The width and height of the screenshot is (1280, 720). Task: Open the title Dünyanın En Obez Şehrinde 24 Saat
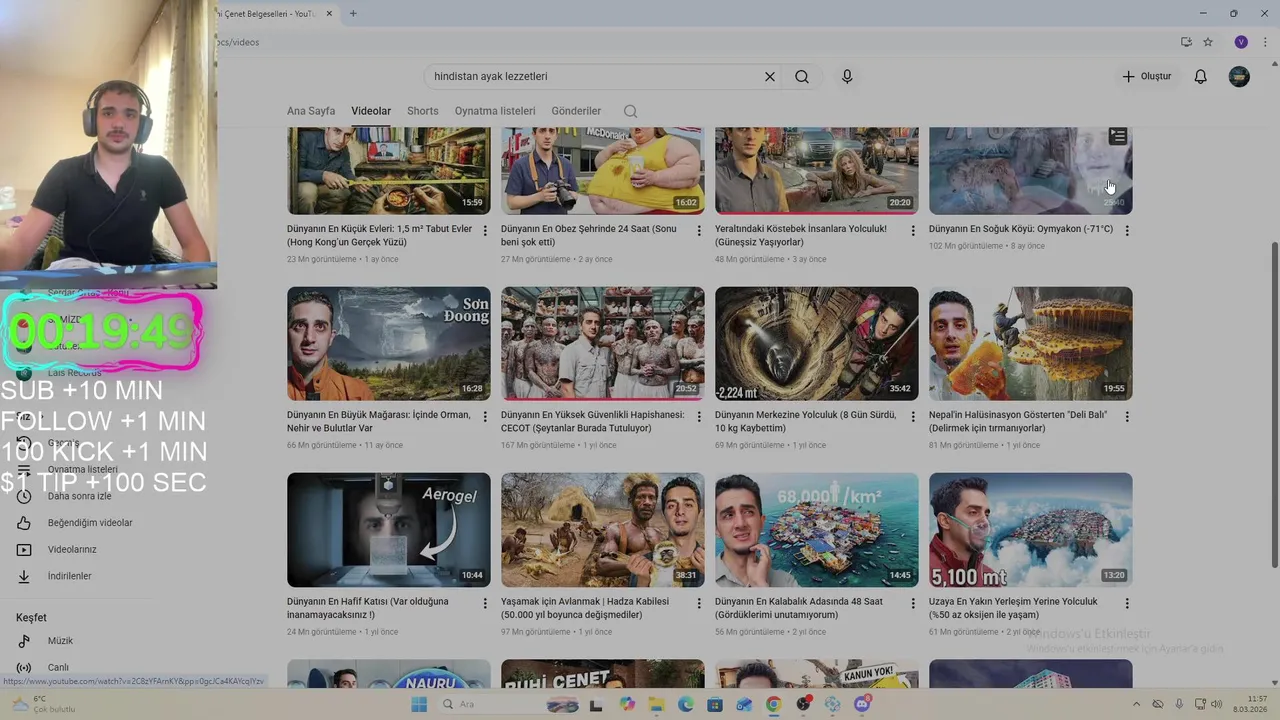point(589,235)
